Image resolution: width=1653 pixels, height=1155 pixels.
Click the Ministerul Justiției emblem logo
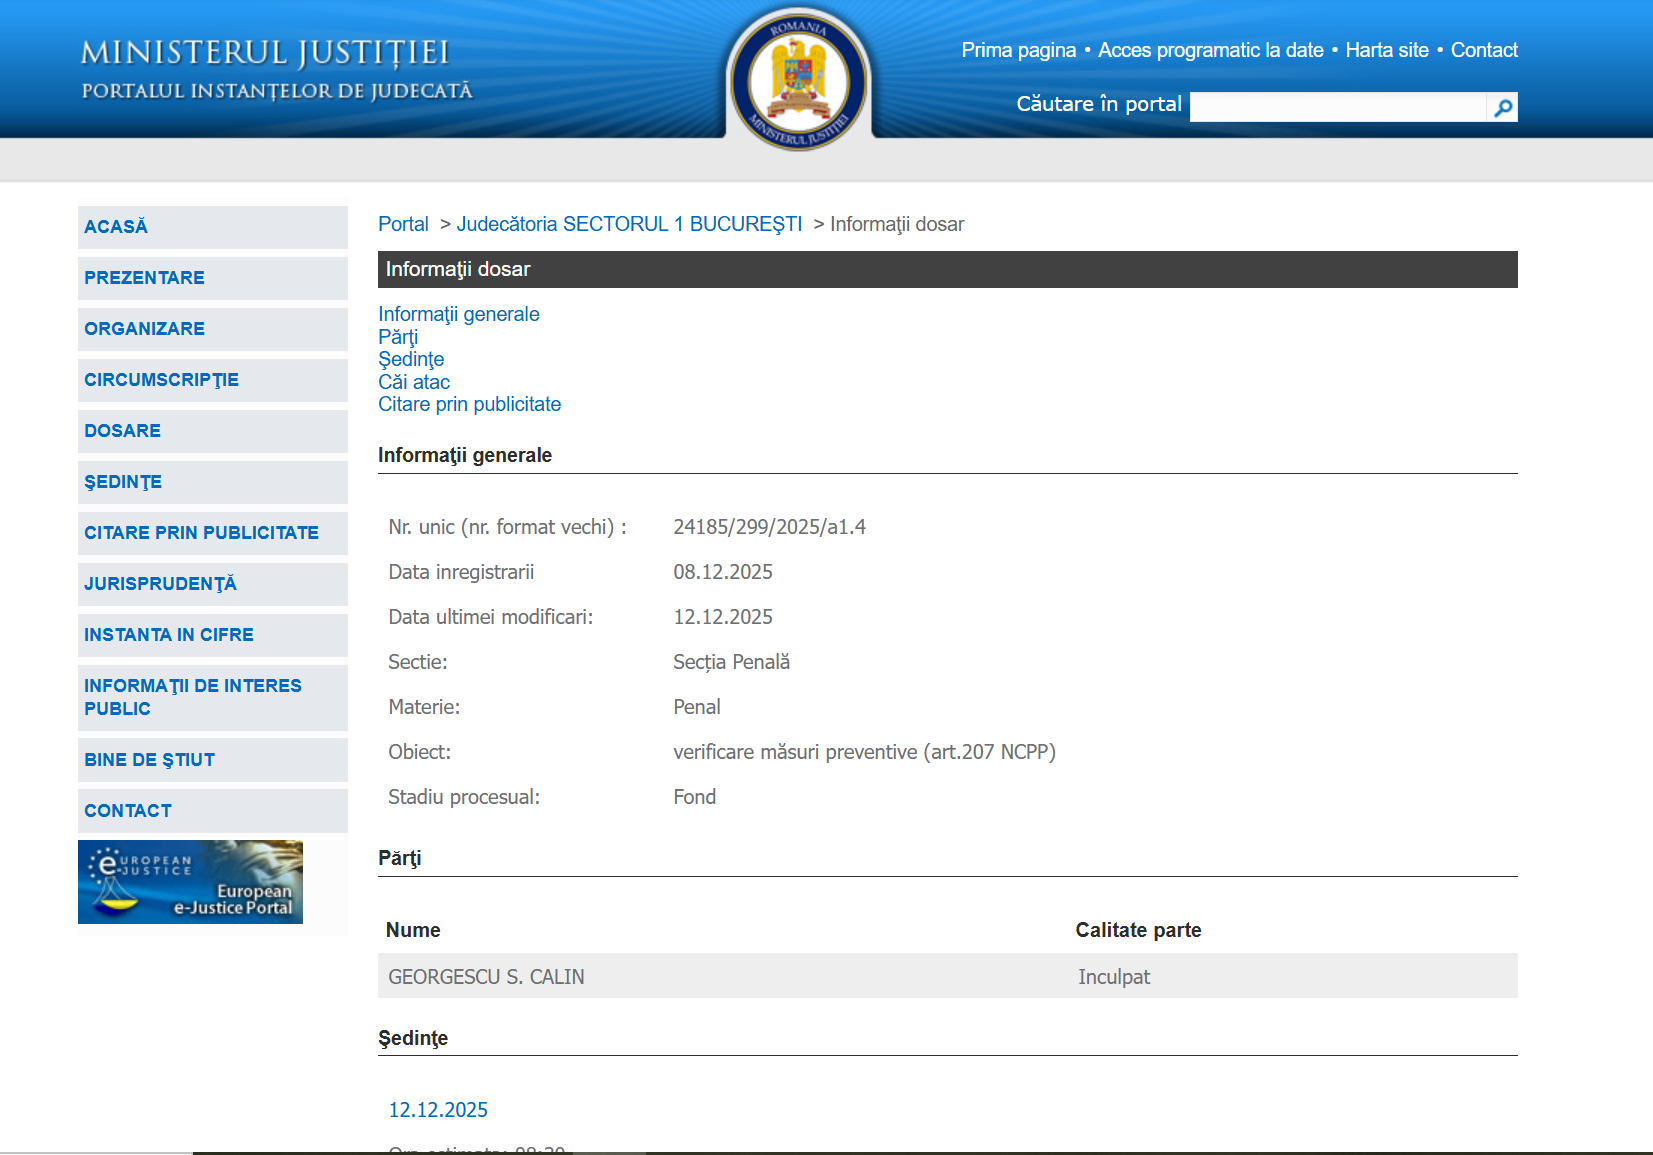pos(798,80)
